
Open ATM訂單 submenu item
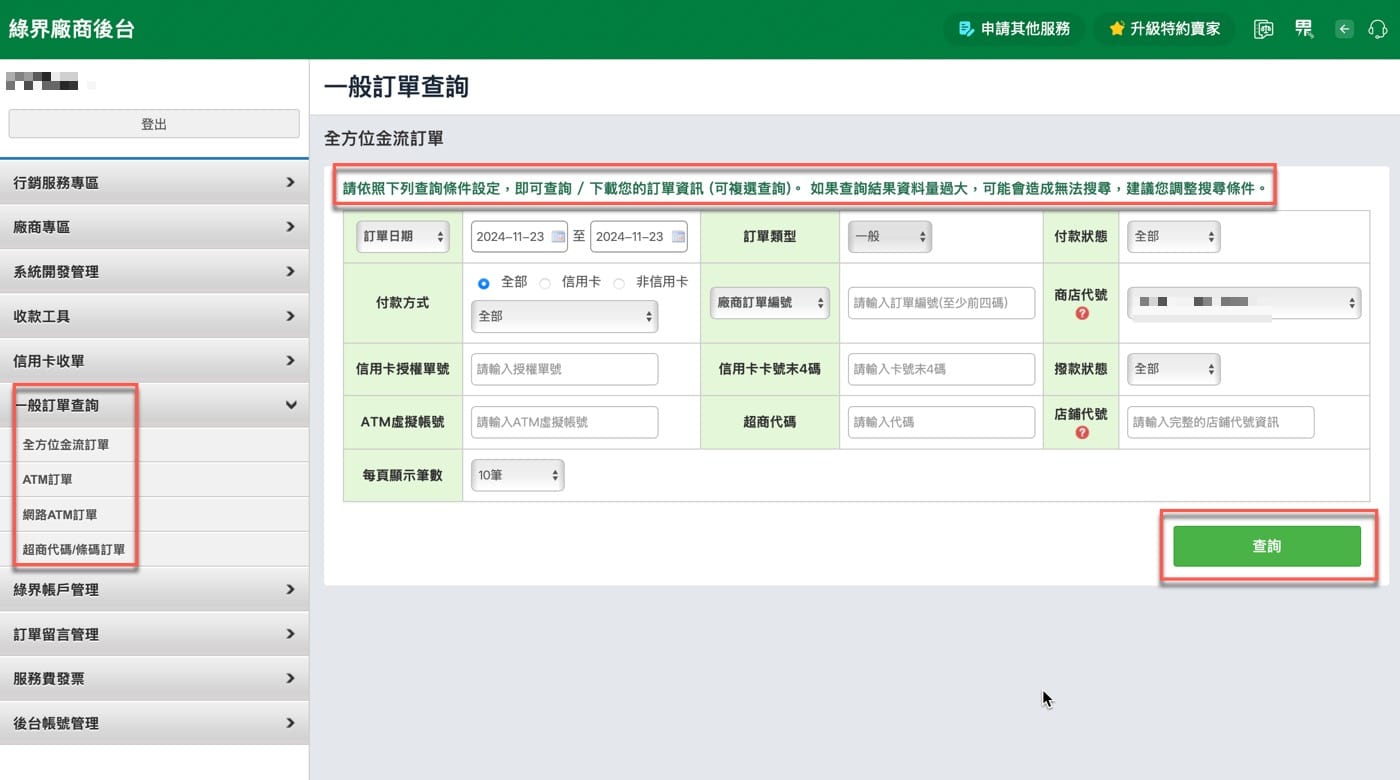[48, 480]
